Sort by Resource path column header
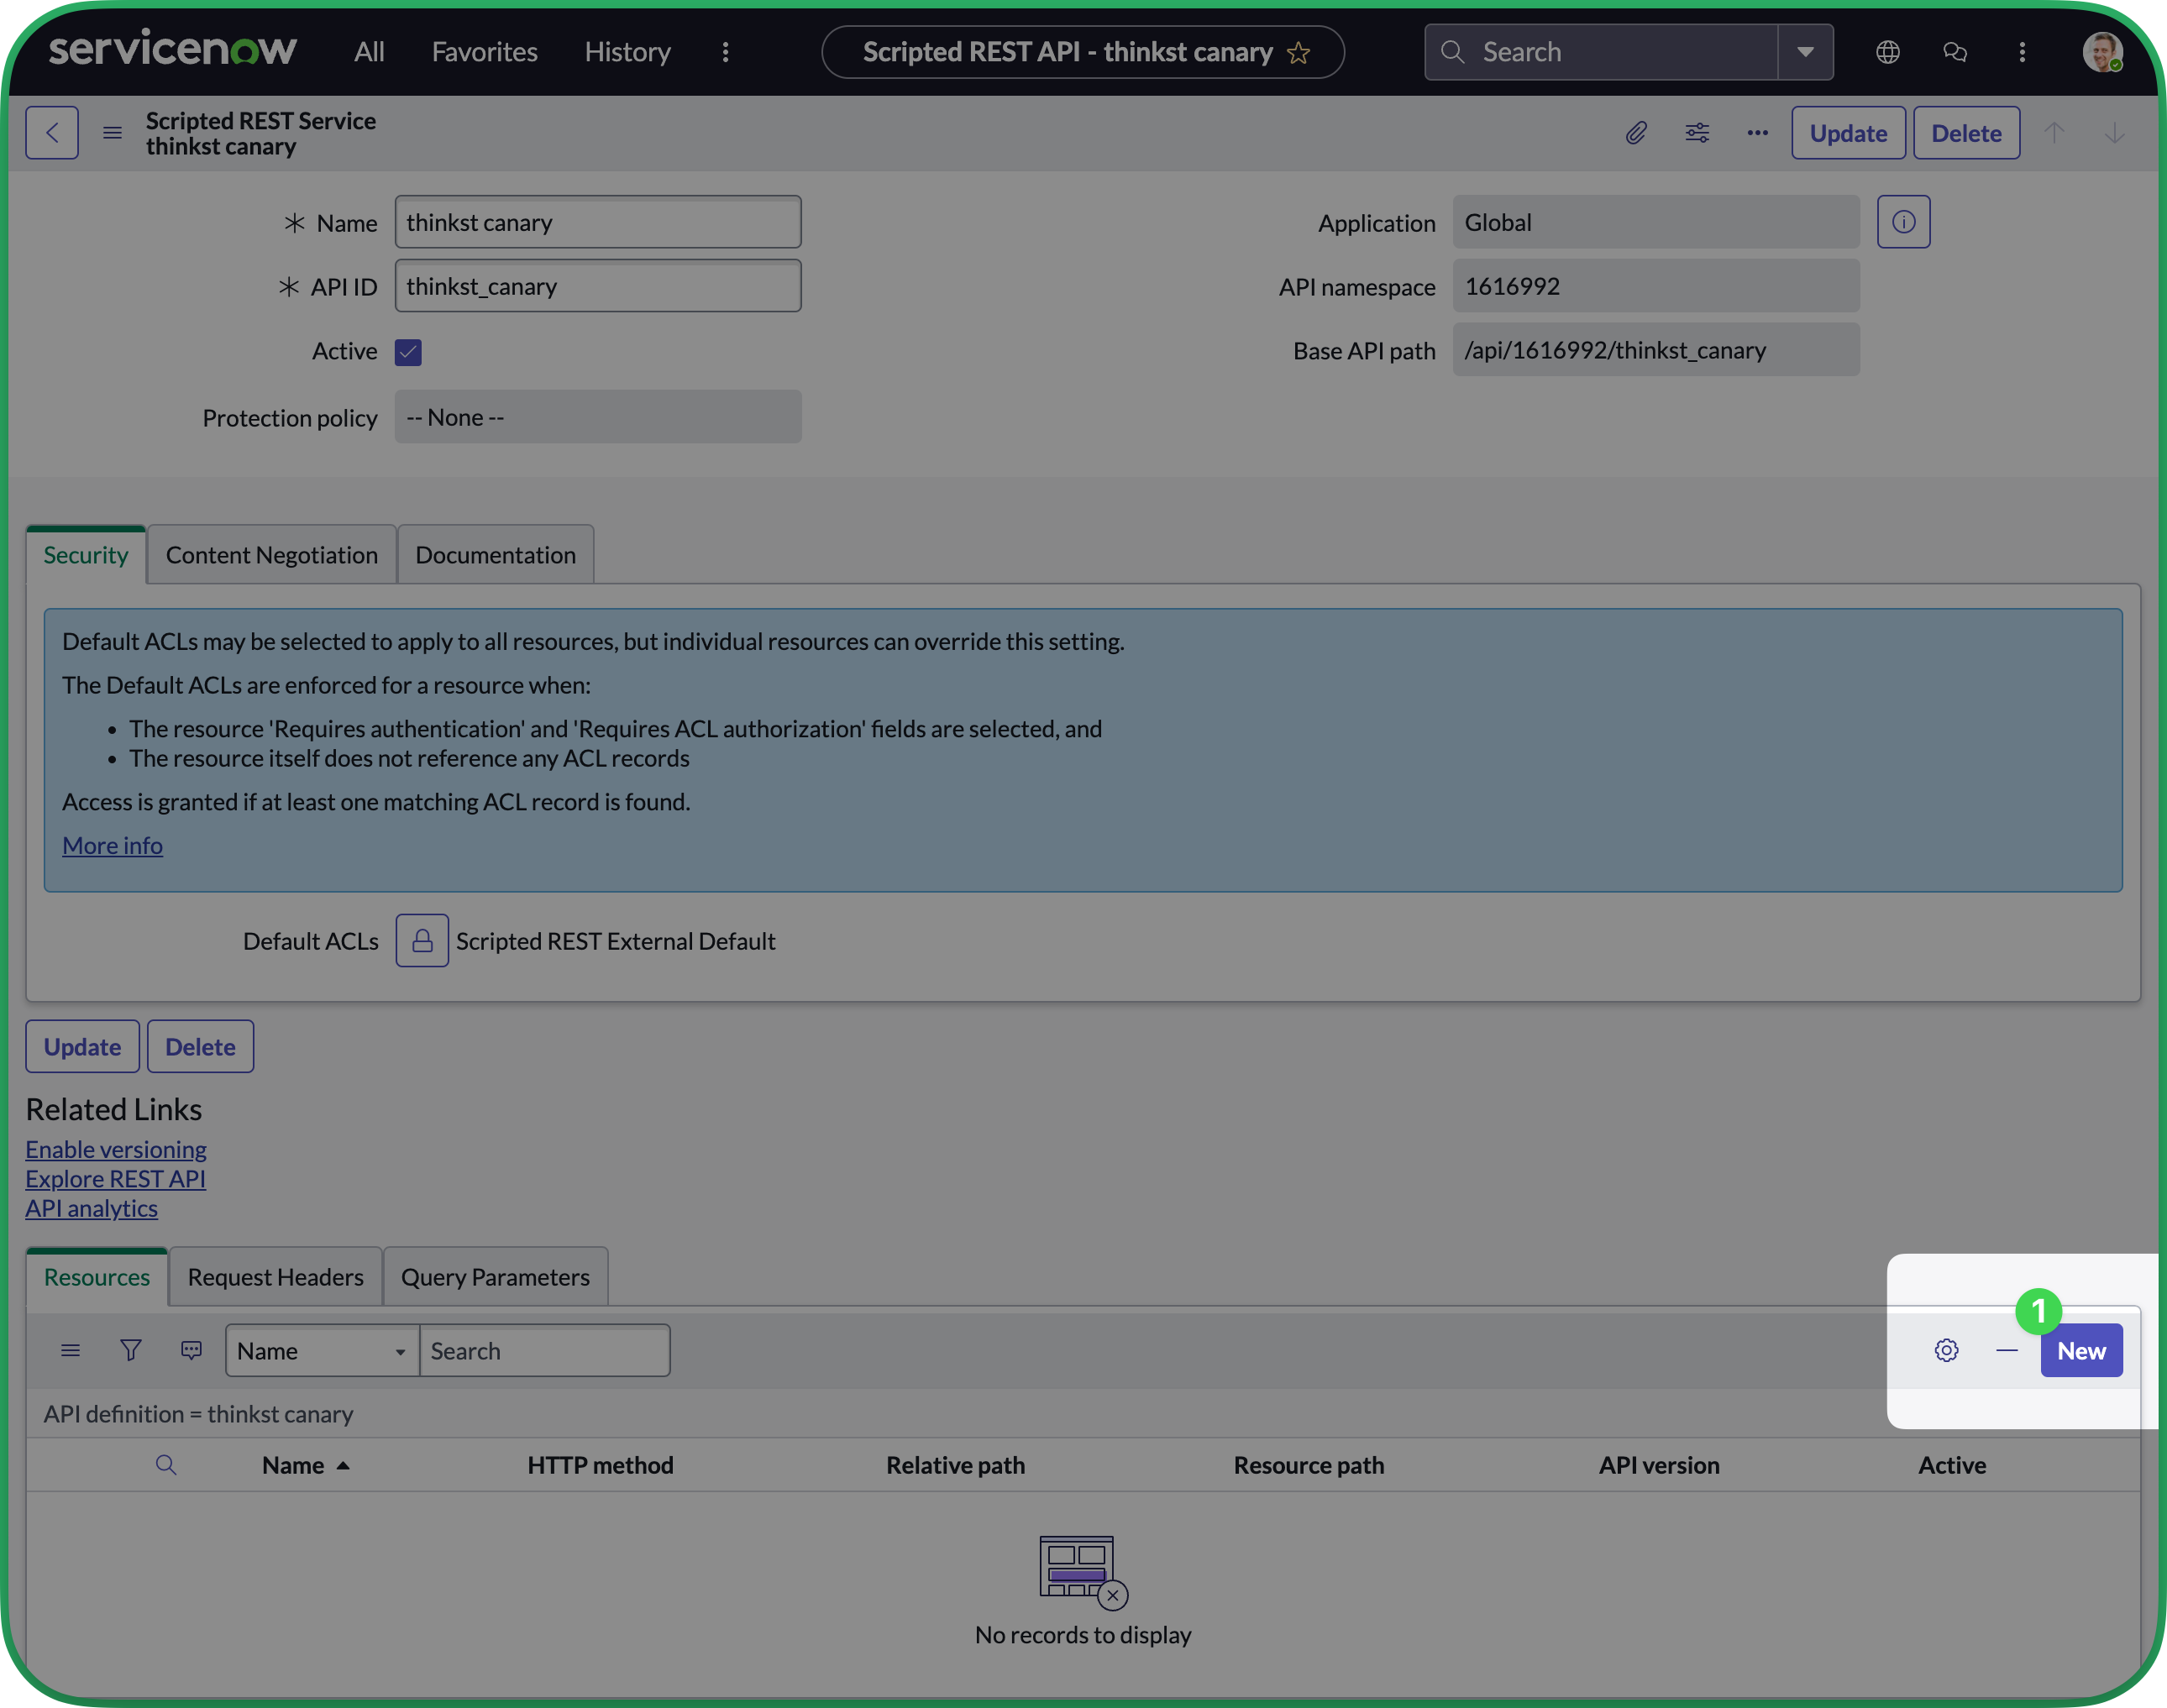This screenshot has height=1708, width=2167. (1308, 1465)
